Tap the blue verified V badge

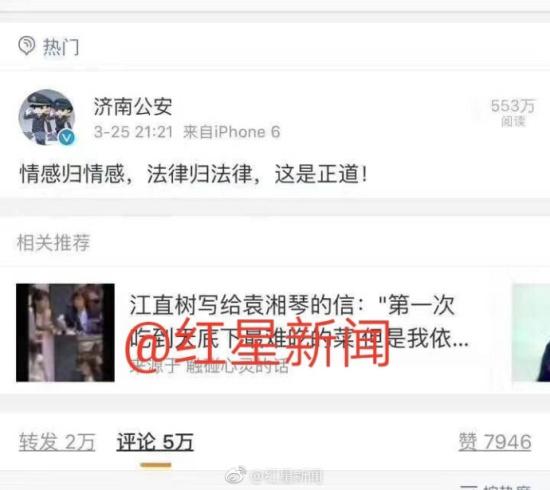pos(67,137)
